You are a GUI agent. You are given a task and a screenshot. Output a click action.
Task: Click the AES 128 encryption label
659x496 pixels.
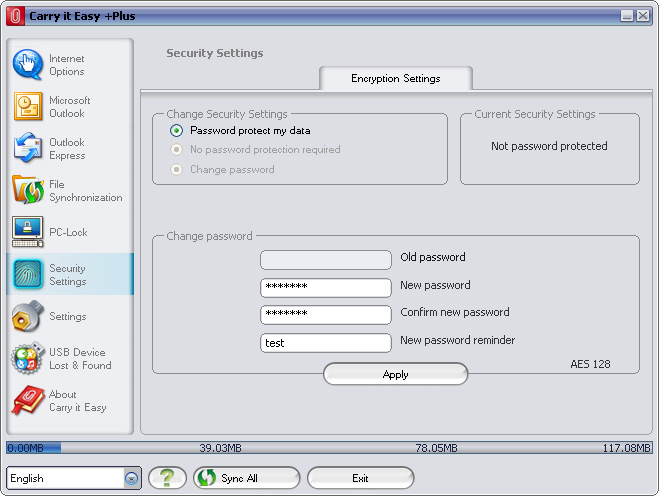coord(590,364)
